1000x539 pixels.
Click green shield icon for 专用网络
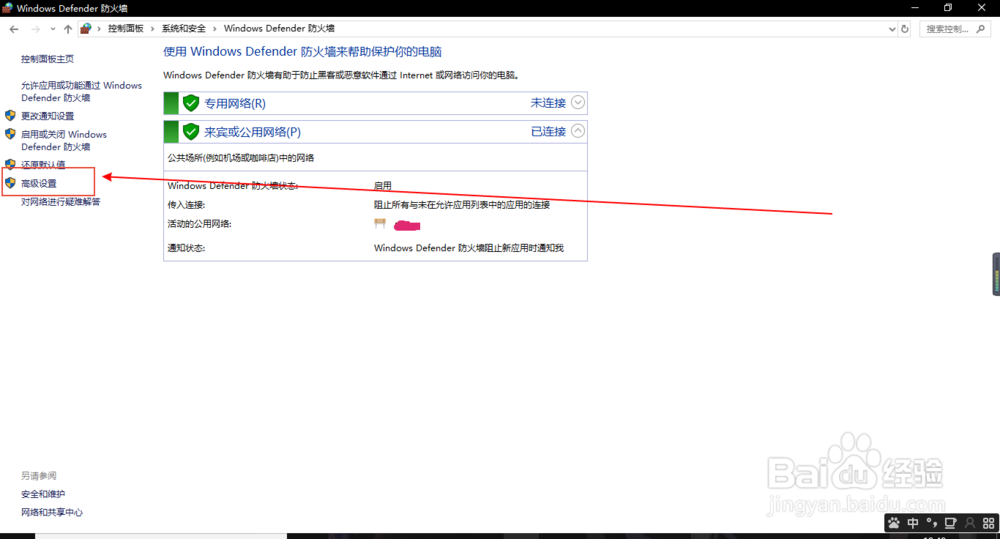coord(191,103)
